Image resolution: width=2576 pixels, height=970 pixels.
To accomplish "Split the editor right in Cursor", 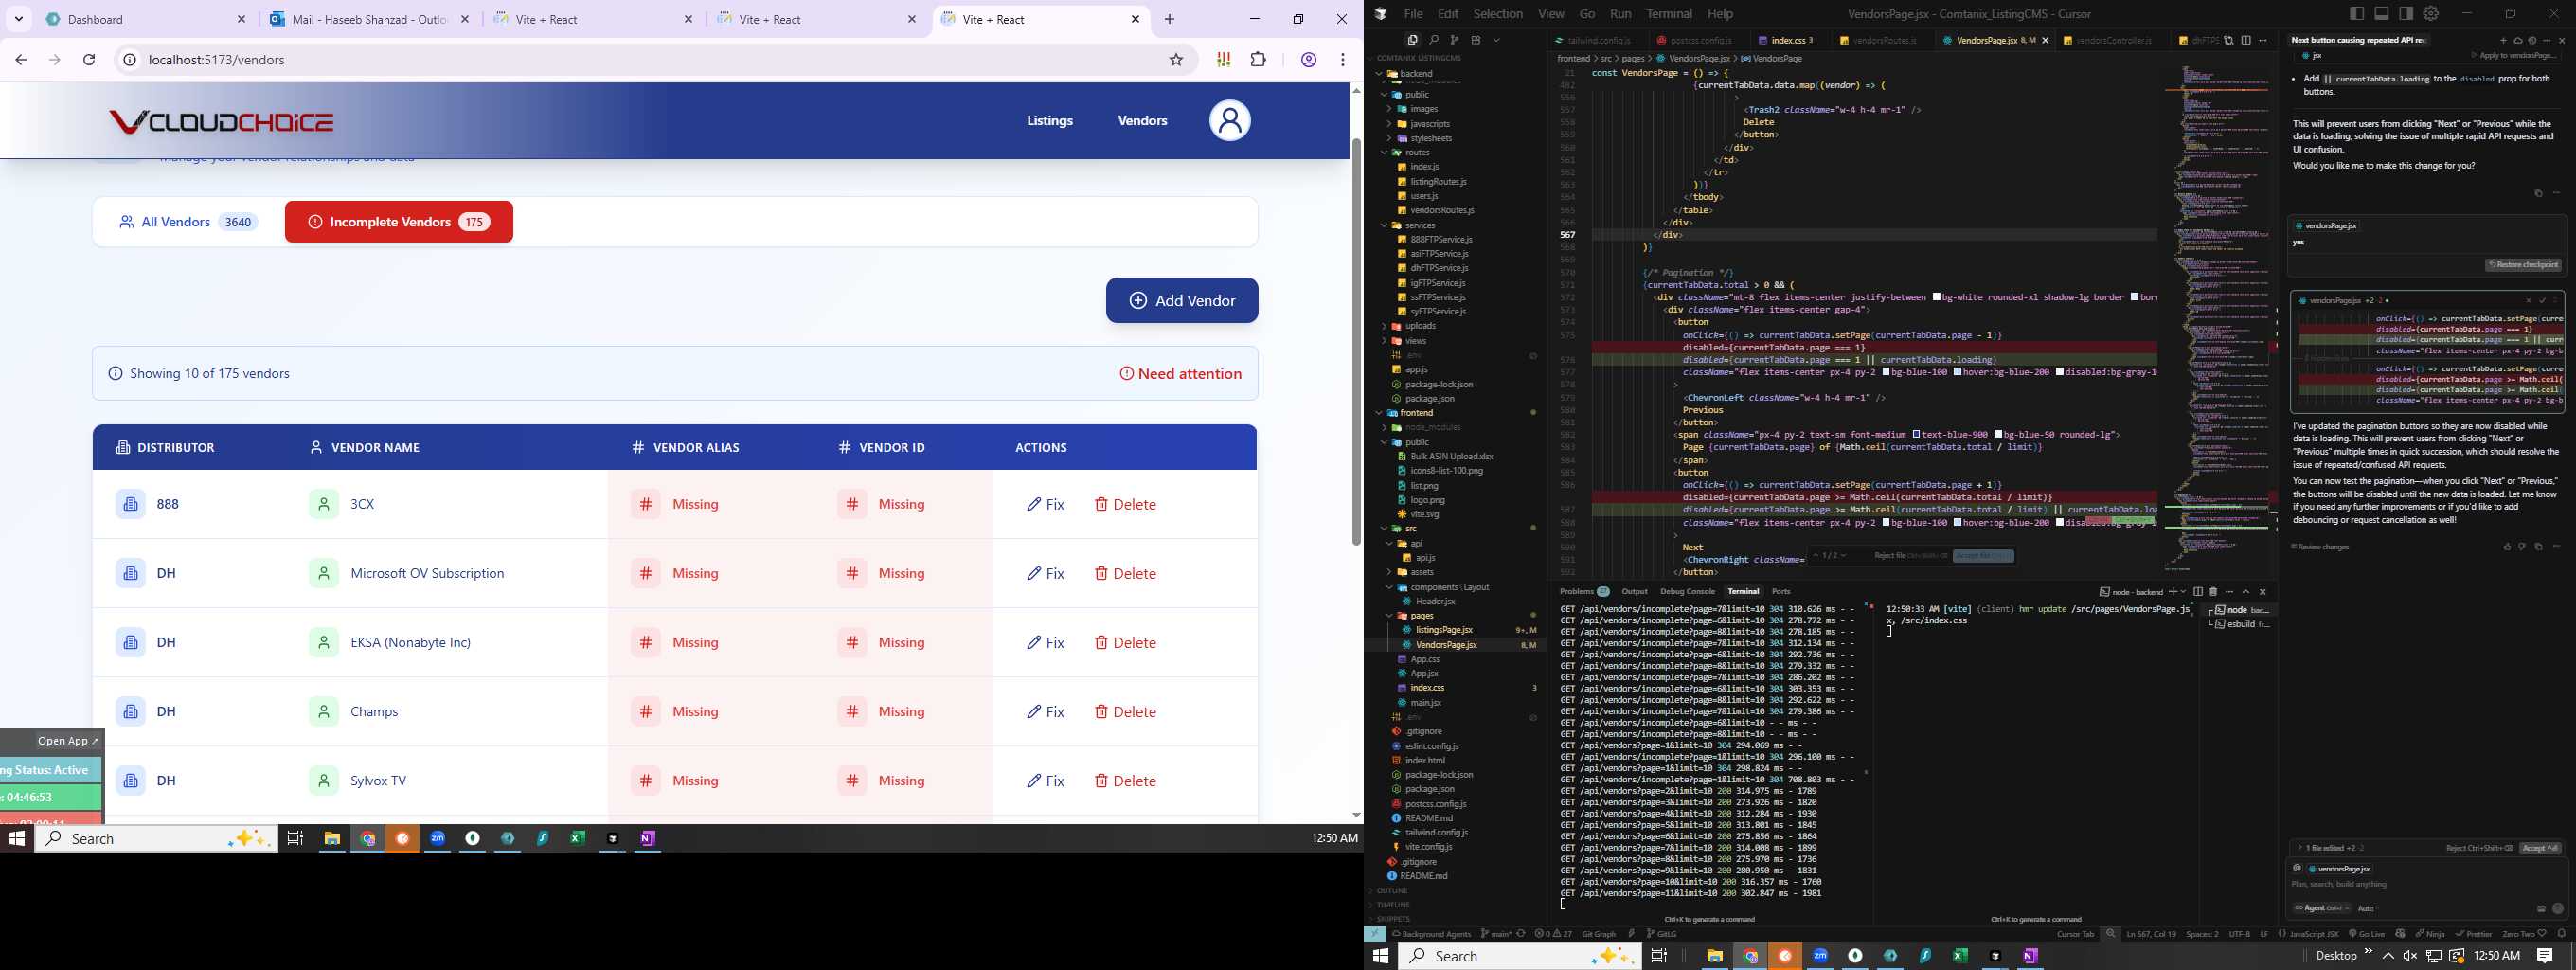I will [2246, 40].
